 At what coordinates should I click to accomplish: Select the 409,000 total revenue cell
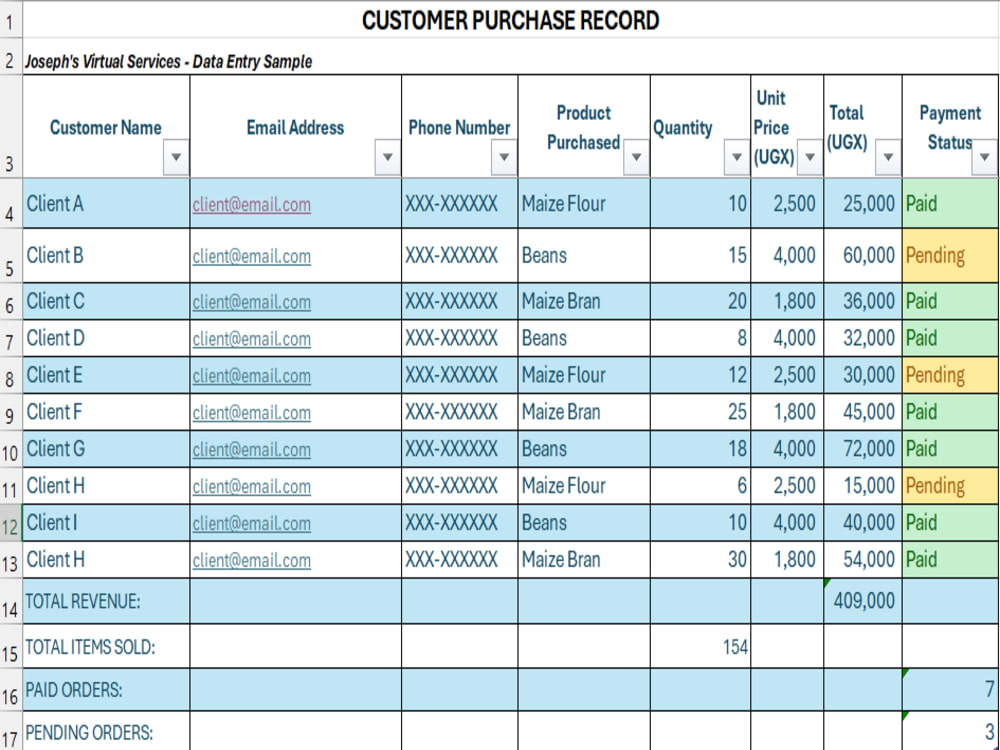[863, 601]
